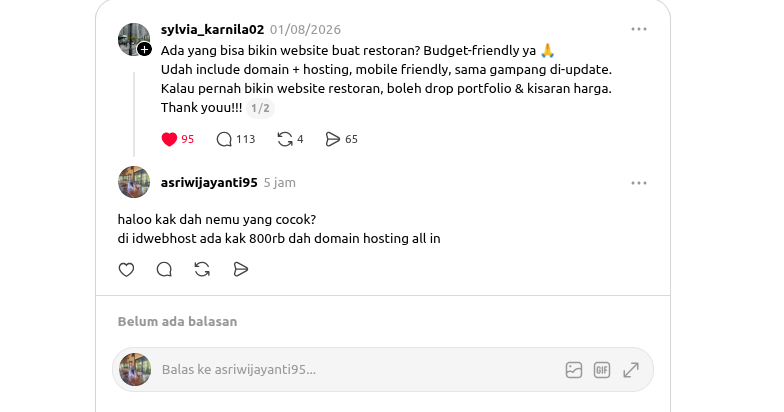The height and width of the screenshot is (412, 784).
Task: Add a GIF to the reply
Action: [602, 370]
